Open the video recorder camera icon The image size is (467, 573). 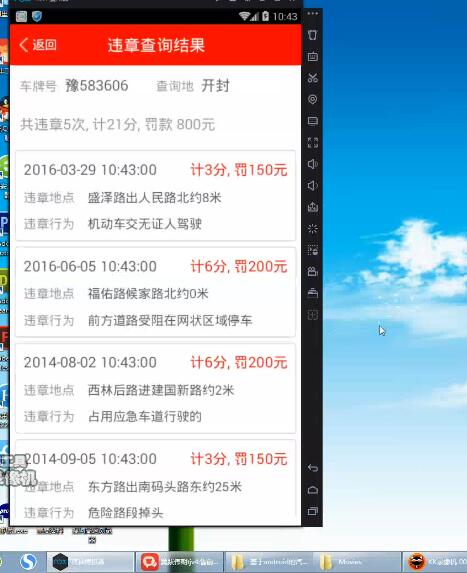[312, 272]
